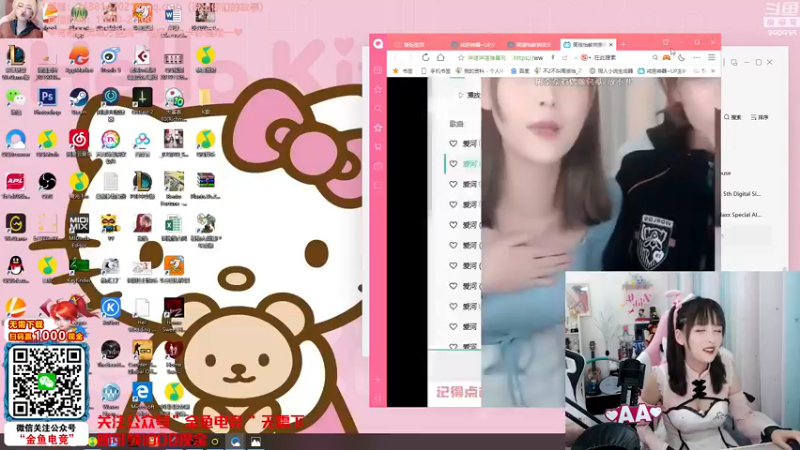Go back with the browser back arrow
Viewport: 800px width, 450px height.
(x=397, y=57)
